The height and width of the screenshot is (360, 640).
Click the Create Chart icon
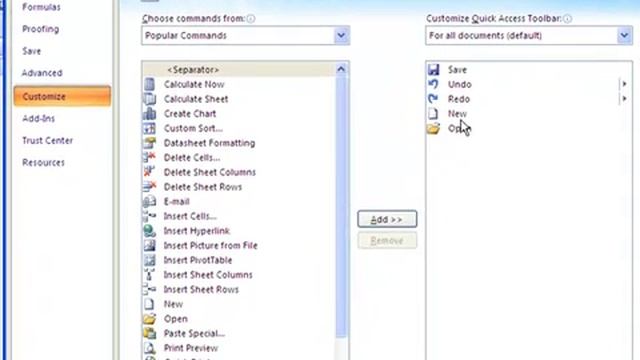pos(149,113)
